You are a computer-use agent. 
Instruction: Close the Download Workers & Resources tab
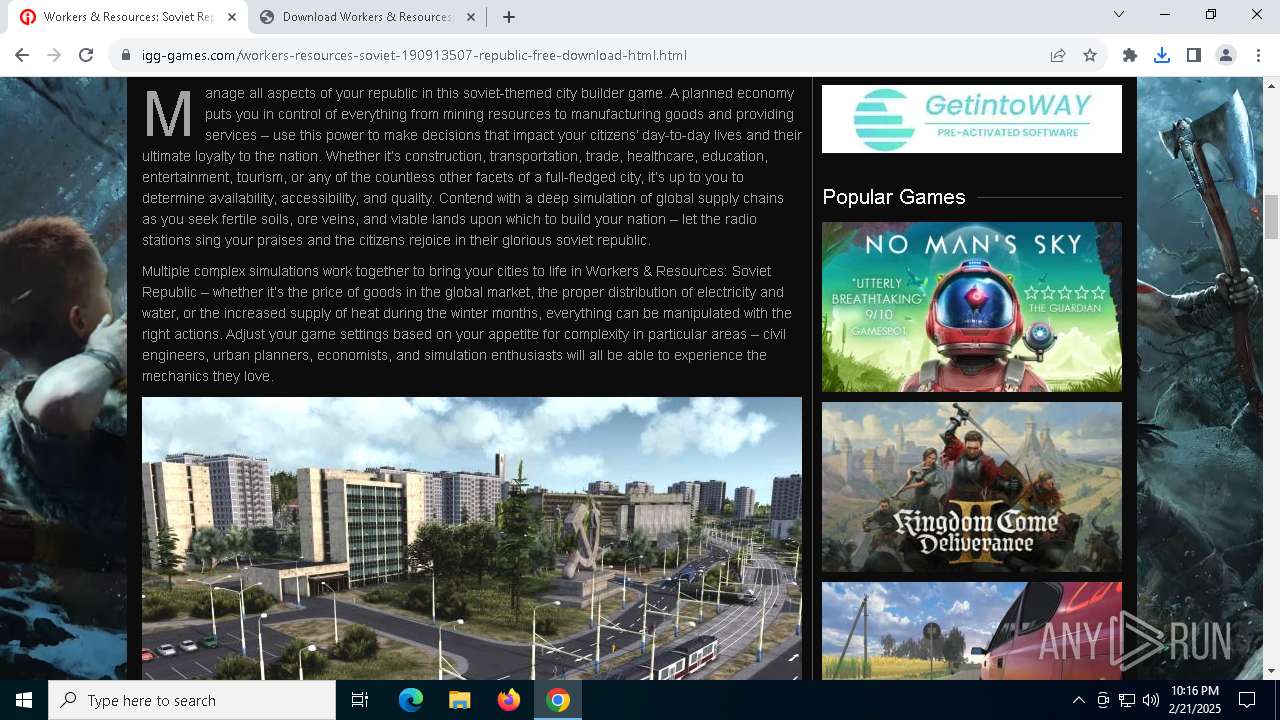[x=469, y=17]
